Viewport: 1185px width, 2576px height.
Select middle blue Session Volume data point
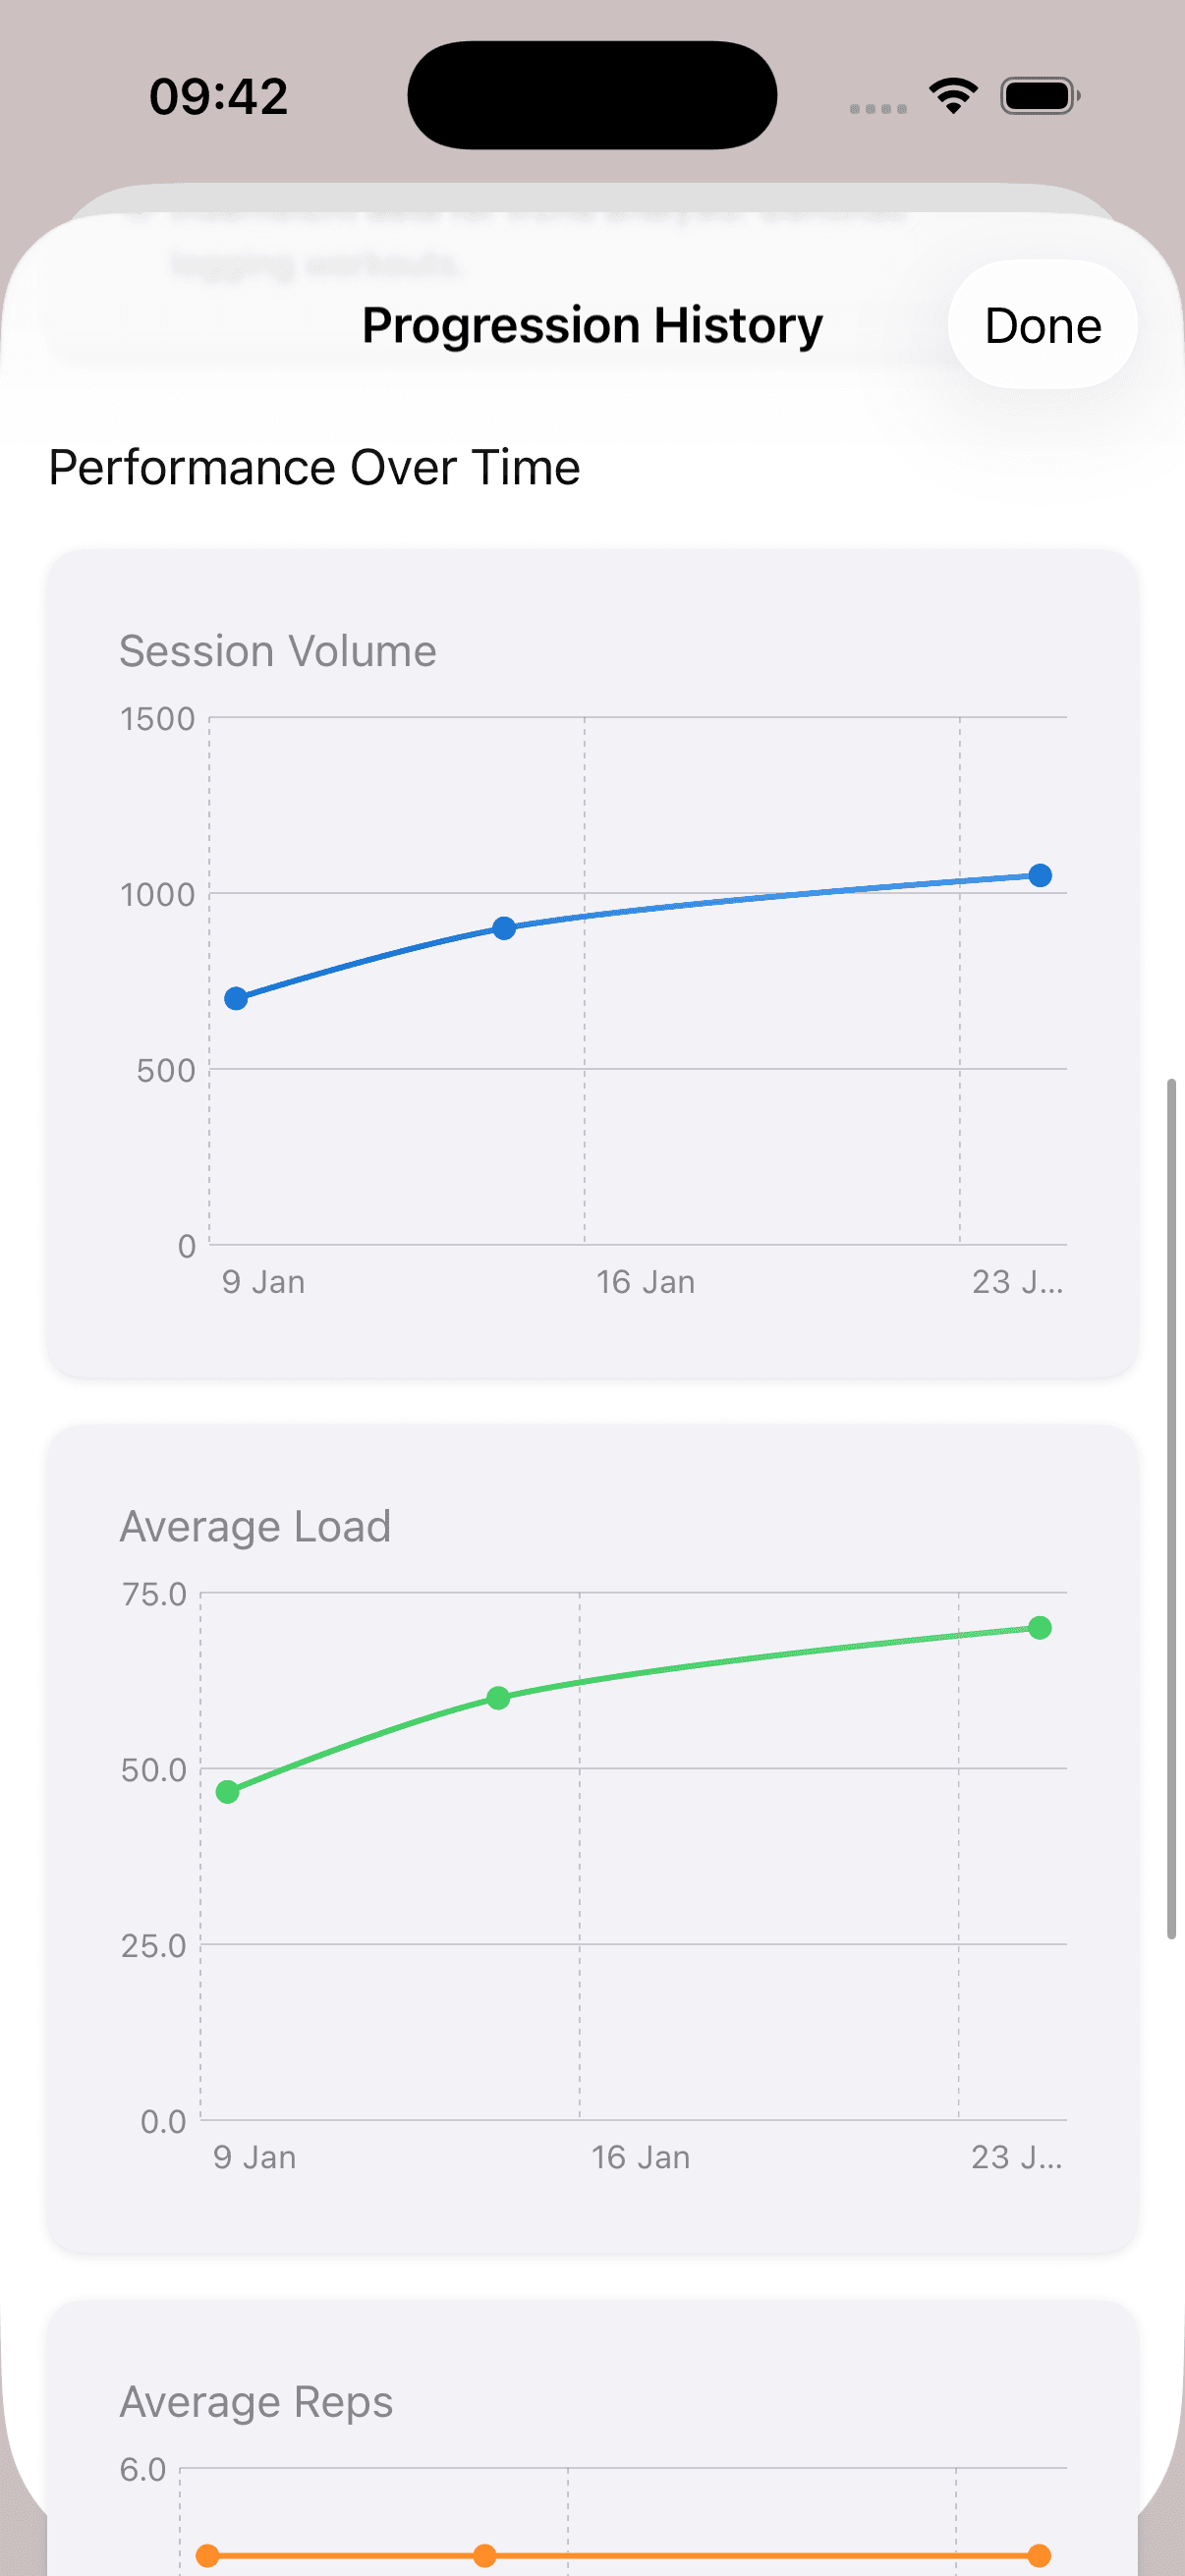point(504,928)
